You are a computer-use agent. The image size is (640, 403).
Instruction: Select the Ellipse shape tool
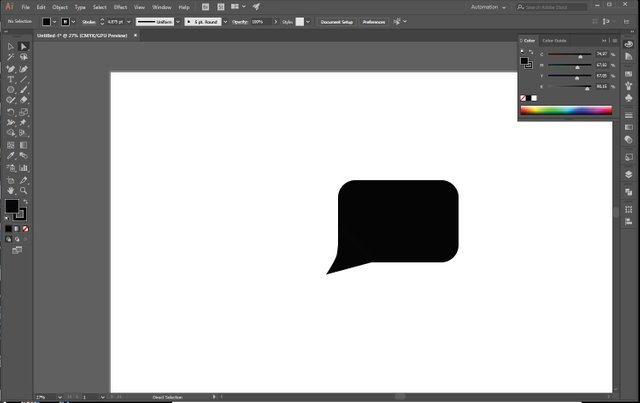[x=11, y=90]
